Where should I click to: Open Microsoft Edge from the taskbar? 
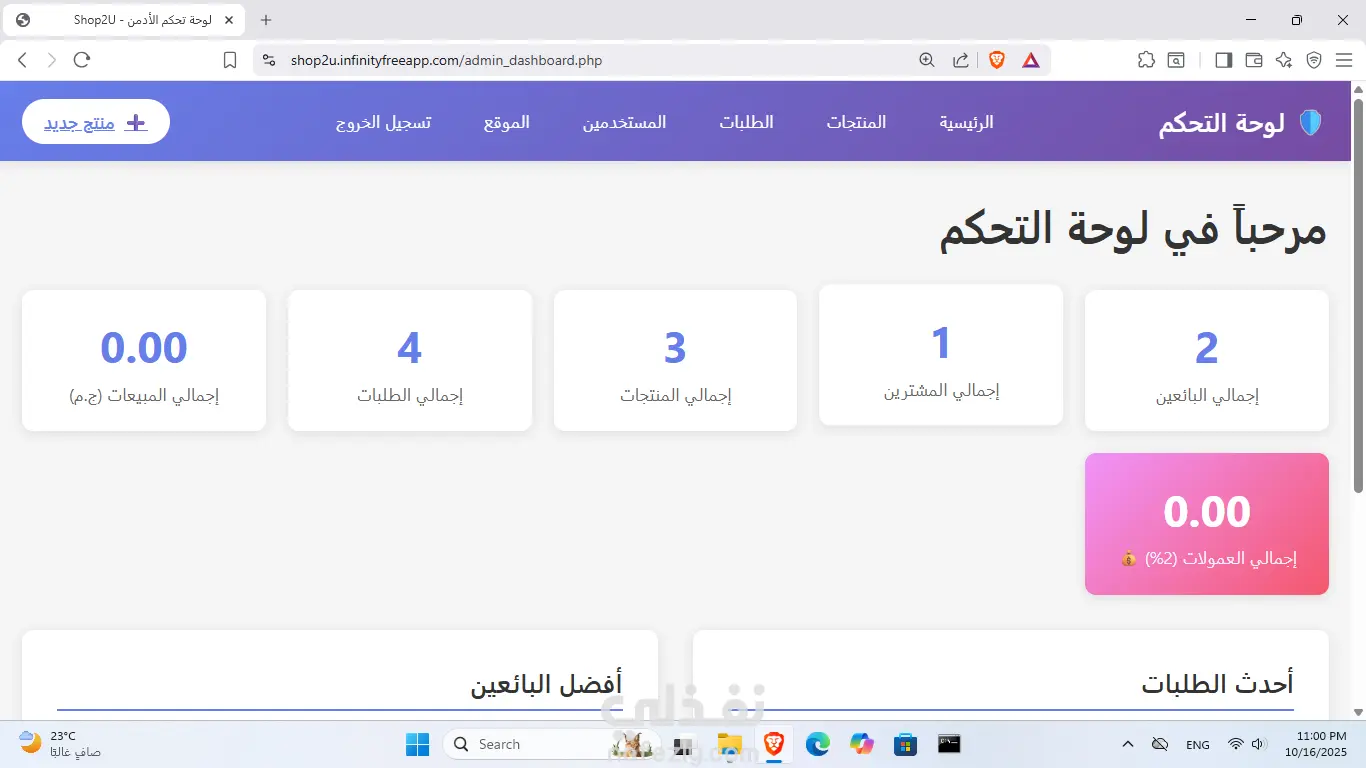pos(818,744)
